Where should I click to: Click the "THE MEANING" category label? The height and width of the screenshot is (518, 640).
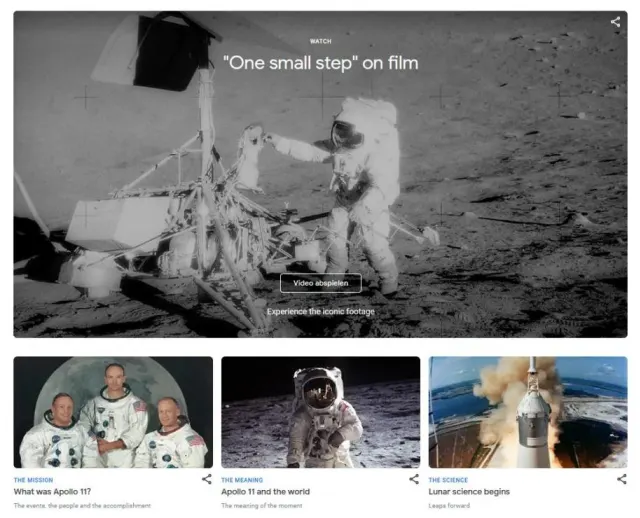[242, 480]
